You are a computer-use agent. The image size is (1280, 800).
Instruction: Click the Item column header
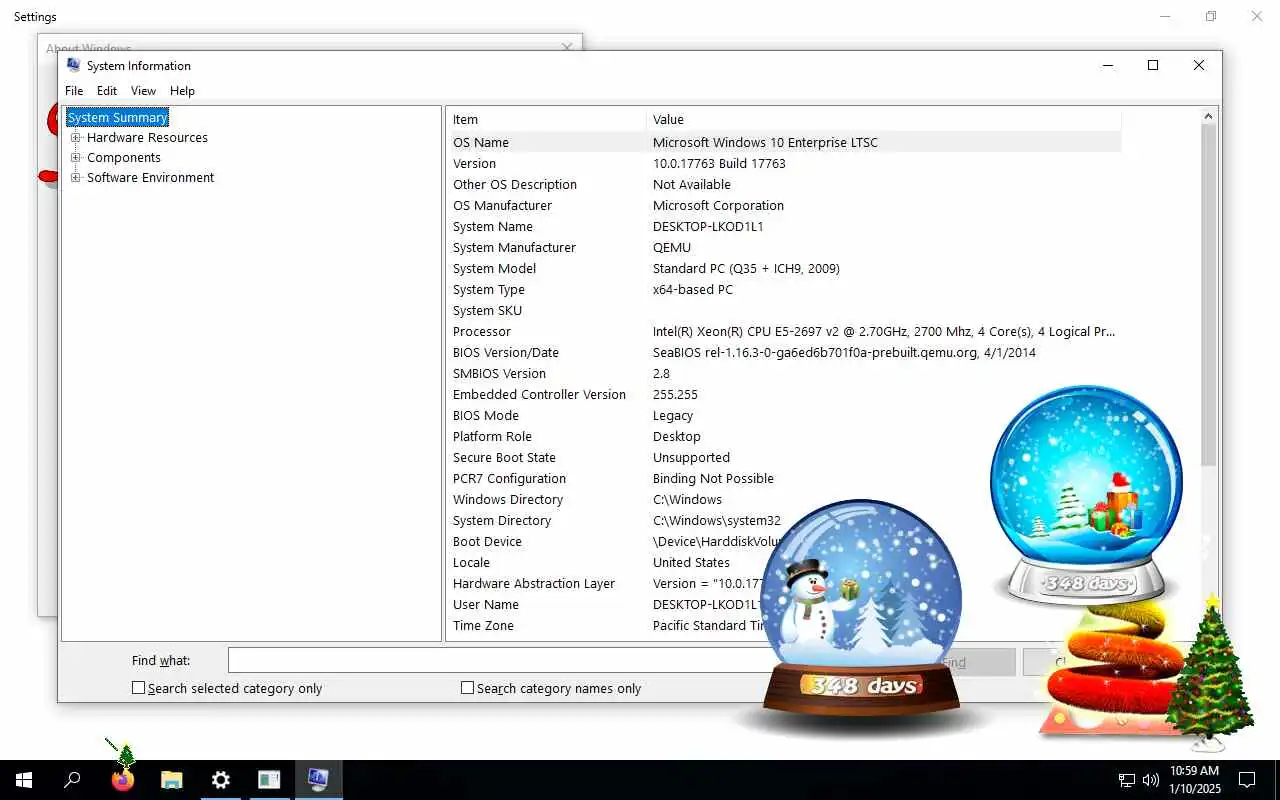point(546,119)
